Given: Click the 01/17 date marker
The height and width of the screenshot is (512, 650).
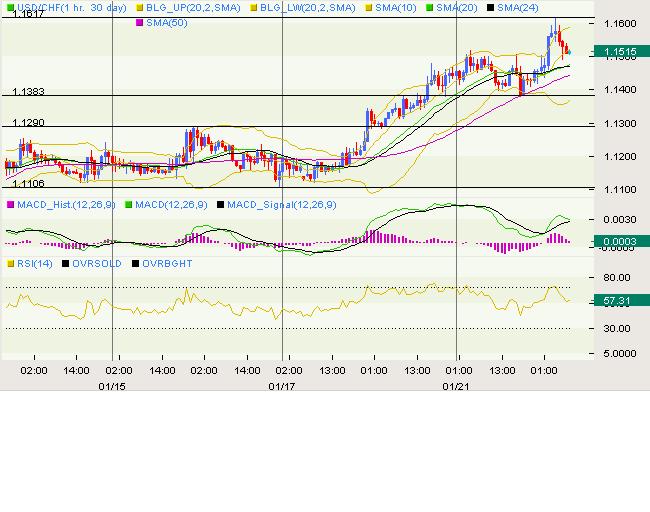Looking at the screenshot, I should point(282,386).
